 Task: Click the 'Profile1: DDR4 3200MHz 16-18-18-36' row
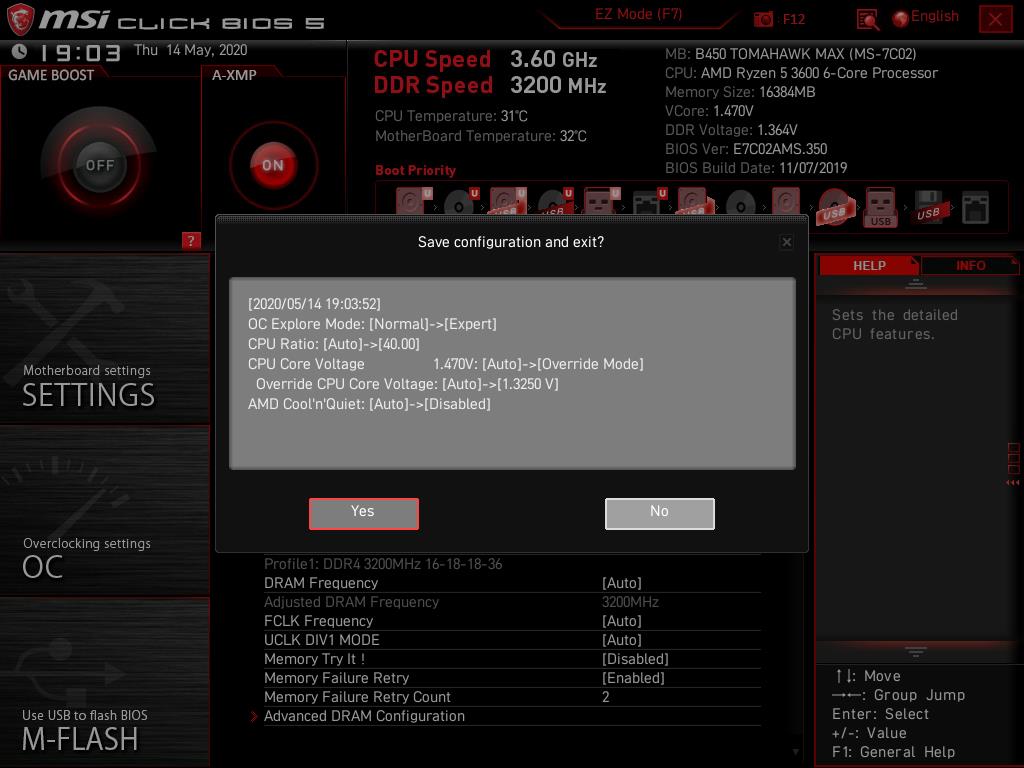coord(383,564)
